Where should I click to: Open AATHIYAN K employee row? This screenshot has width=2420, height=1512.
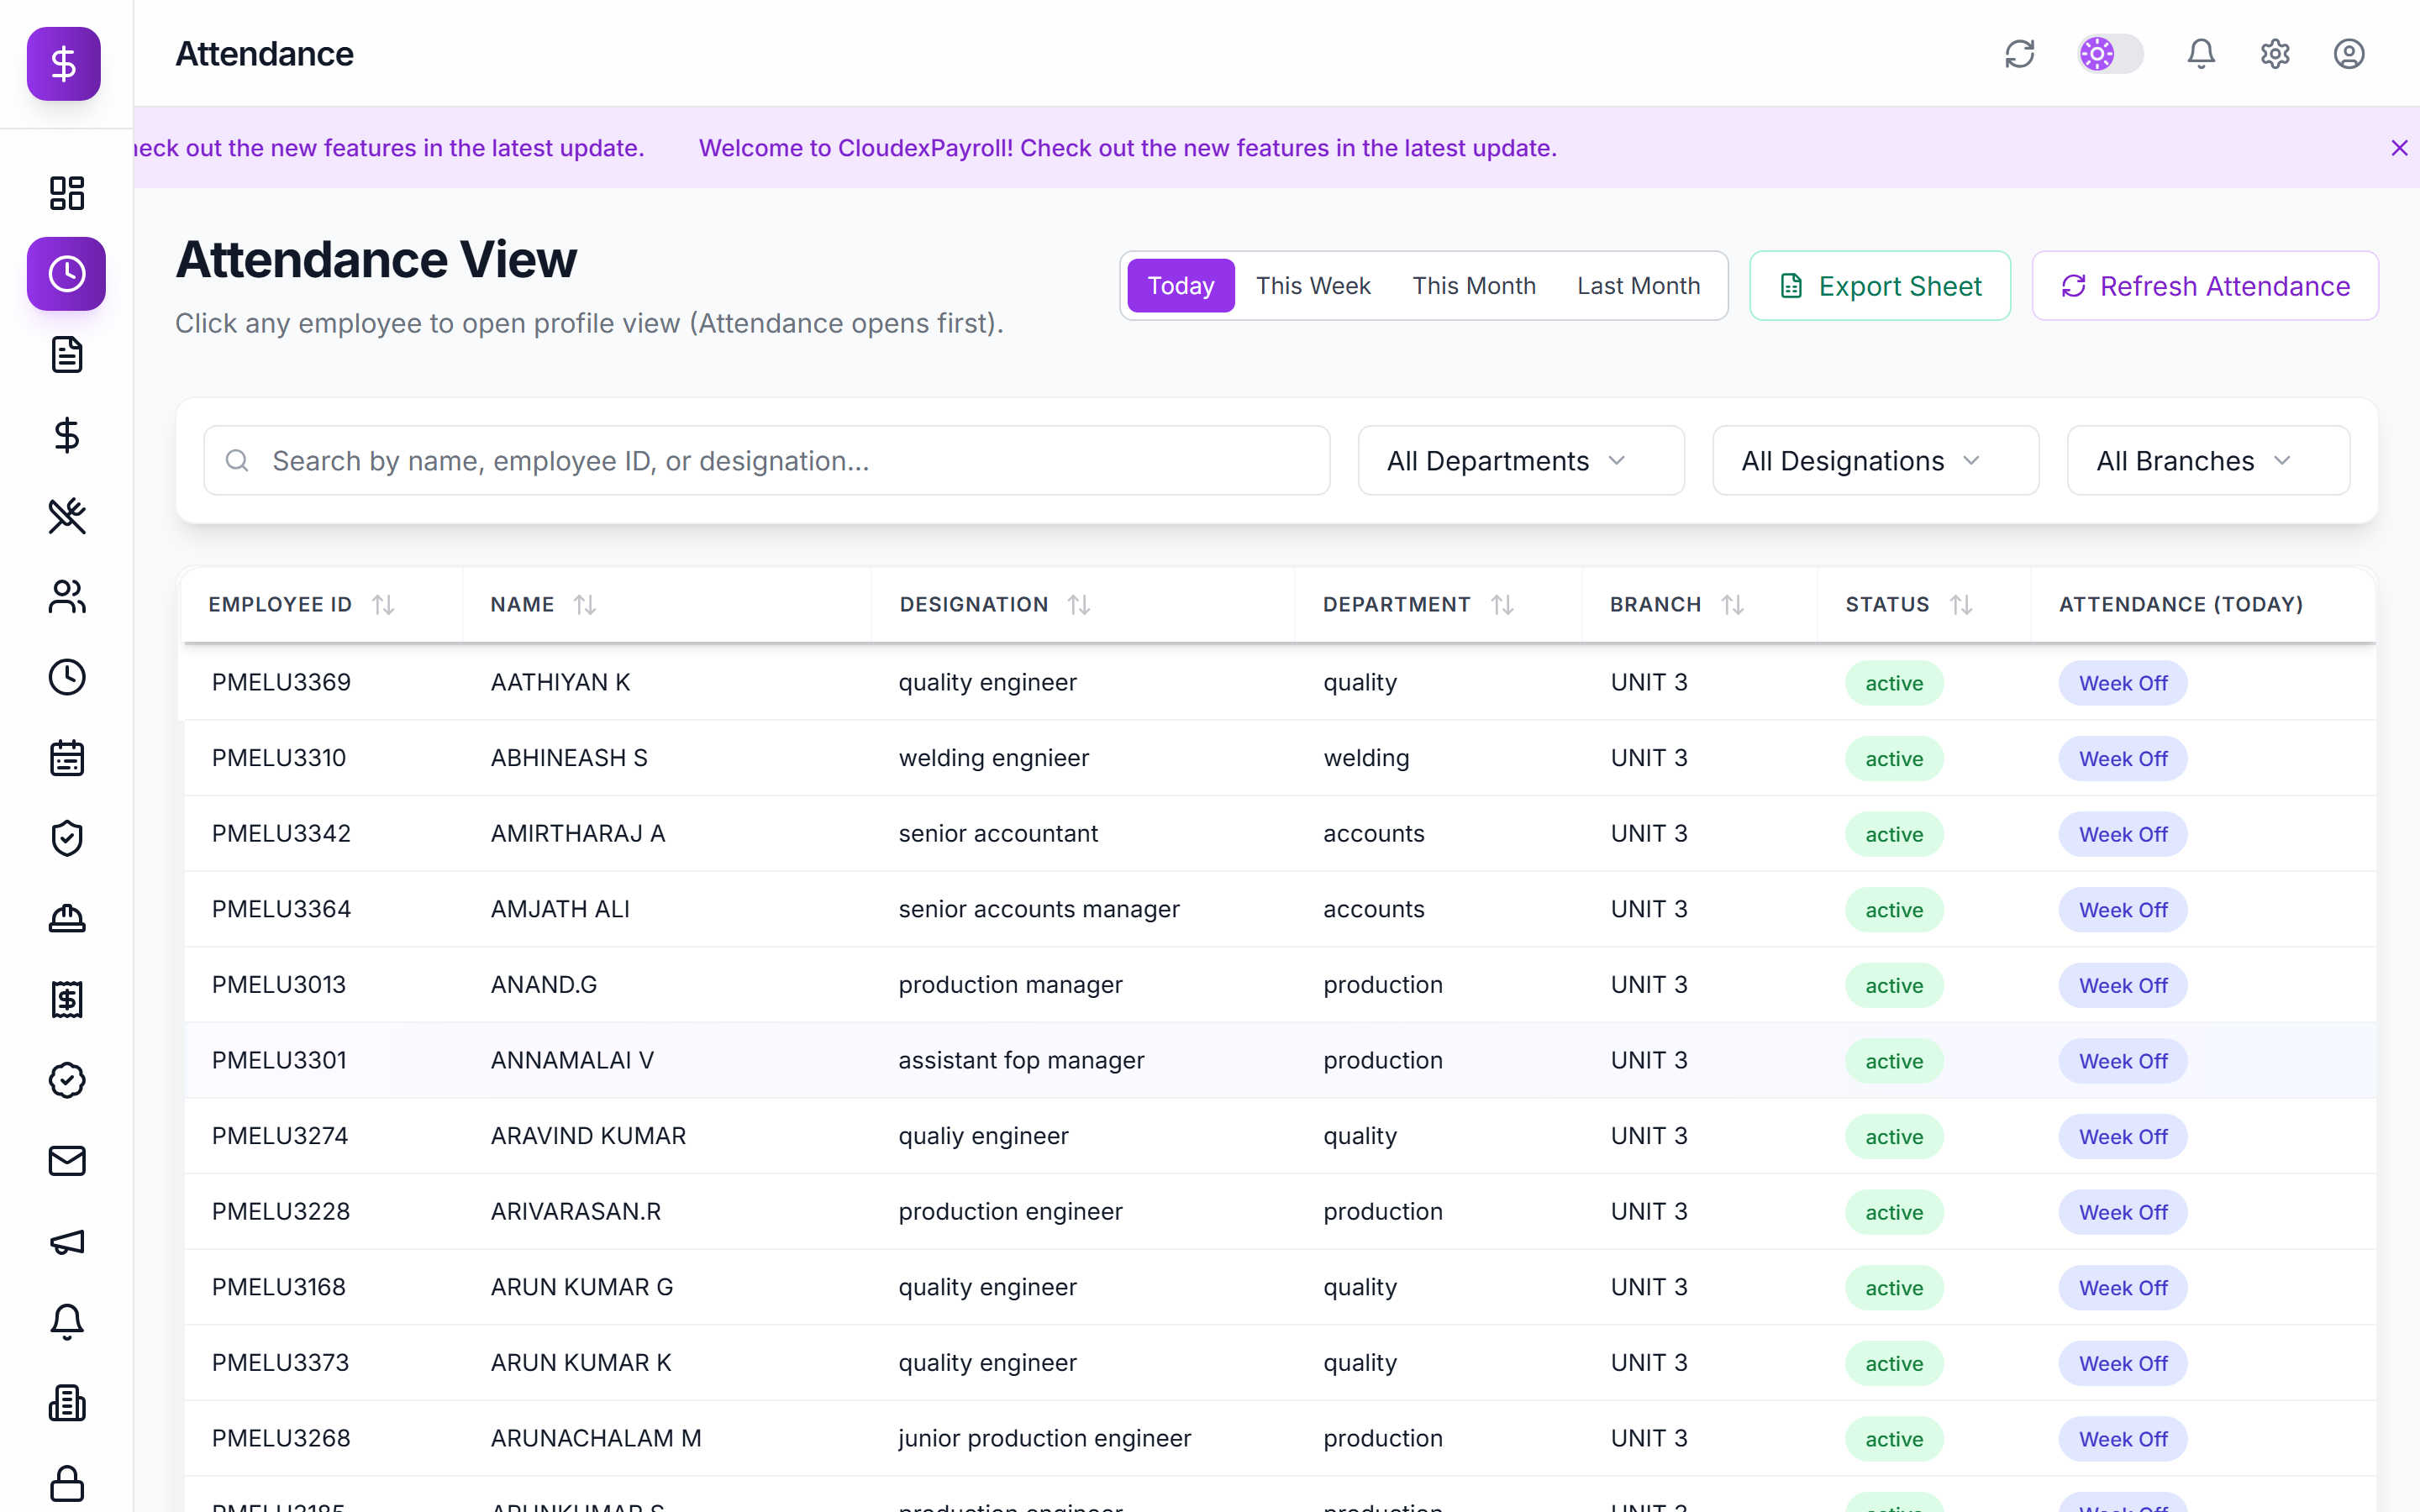click(1279, 682)
